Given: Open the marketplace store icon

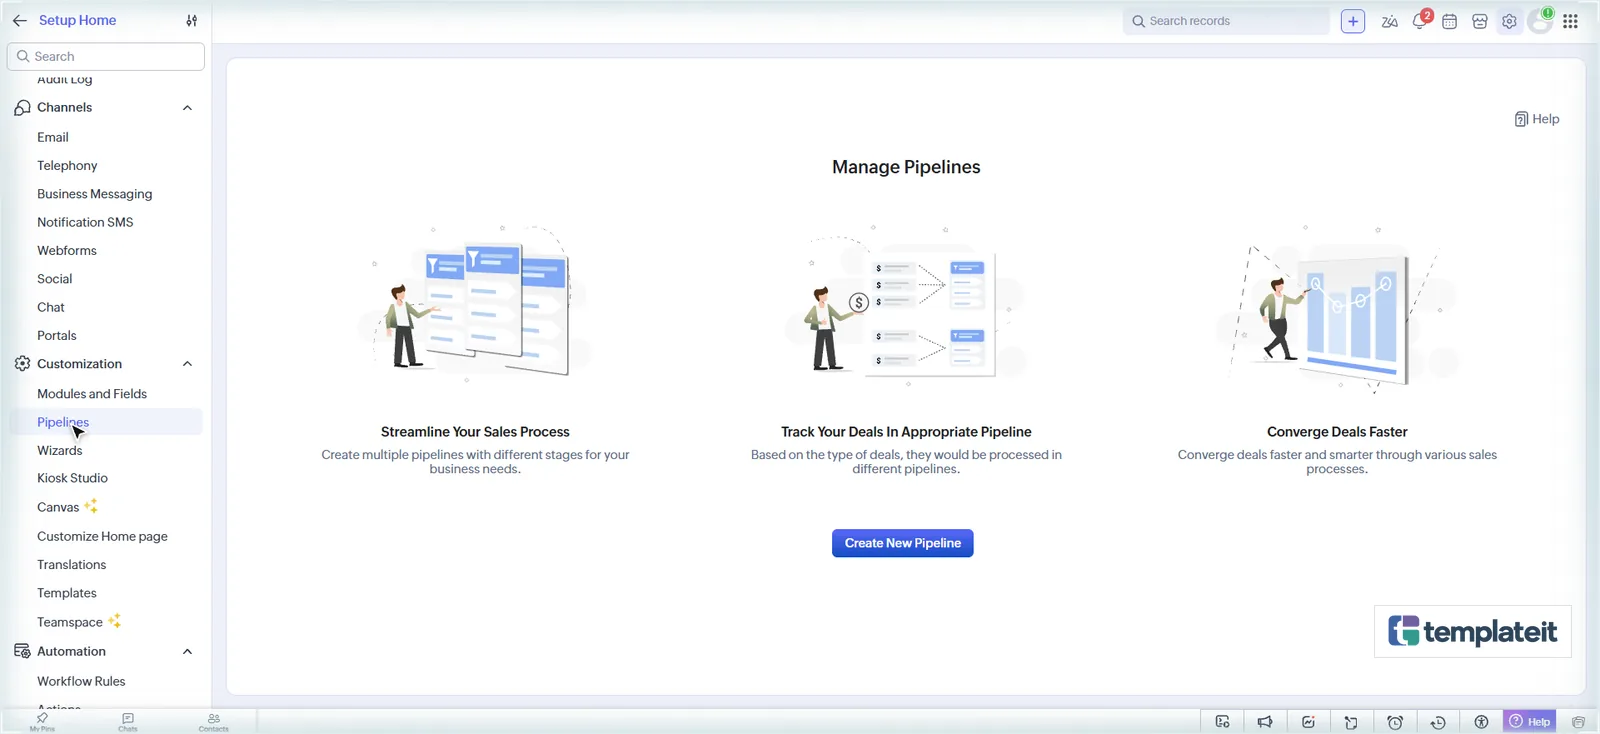Looking at the screenshot, I should pyautogui.click(x=1480, y=21).
